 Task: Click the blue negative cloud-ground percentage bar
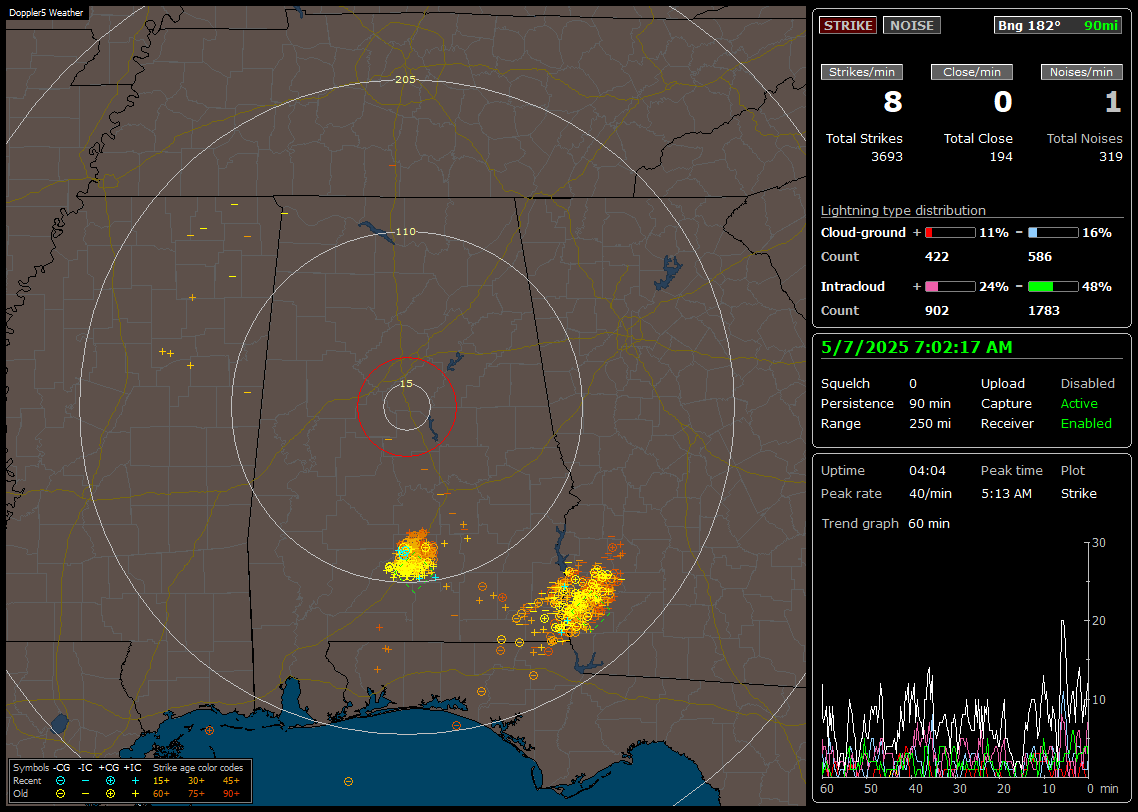pyautogui.click(x=1053, y=233)
